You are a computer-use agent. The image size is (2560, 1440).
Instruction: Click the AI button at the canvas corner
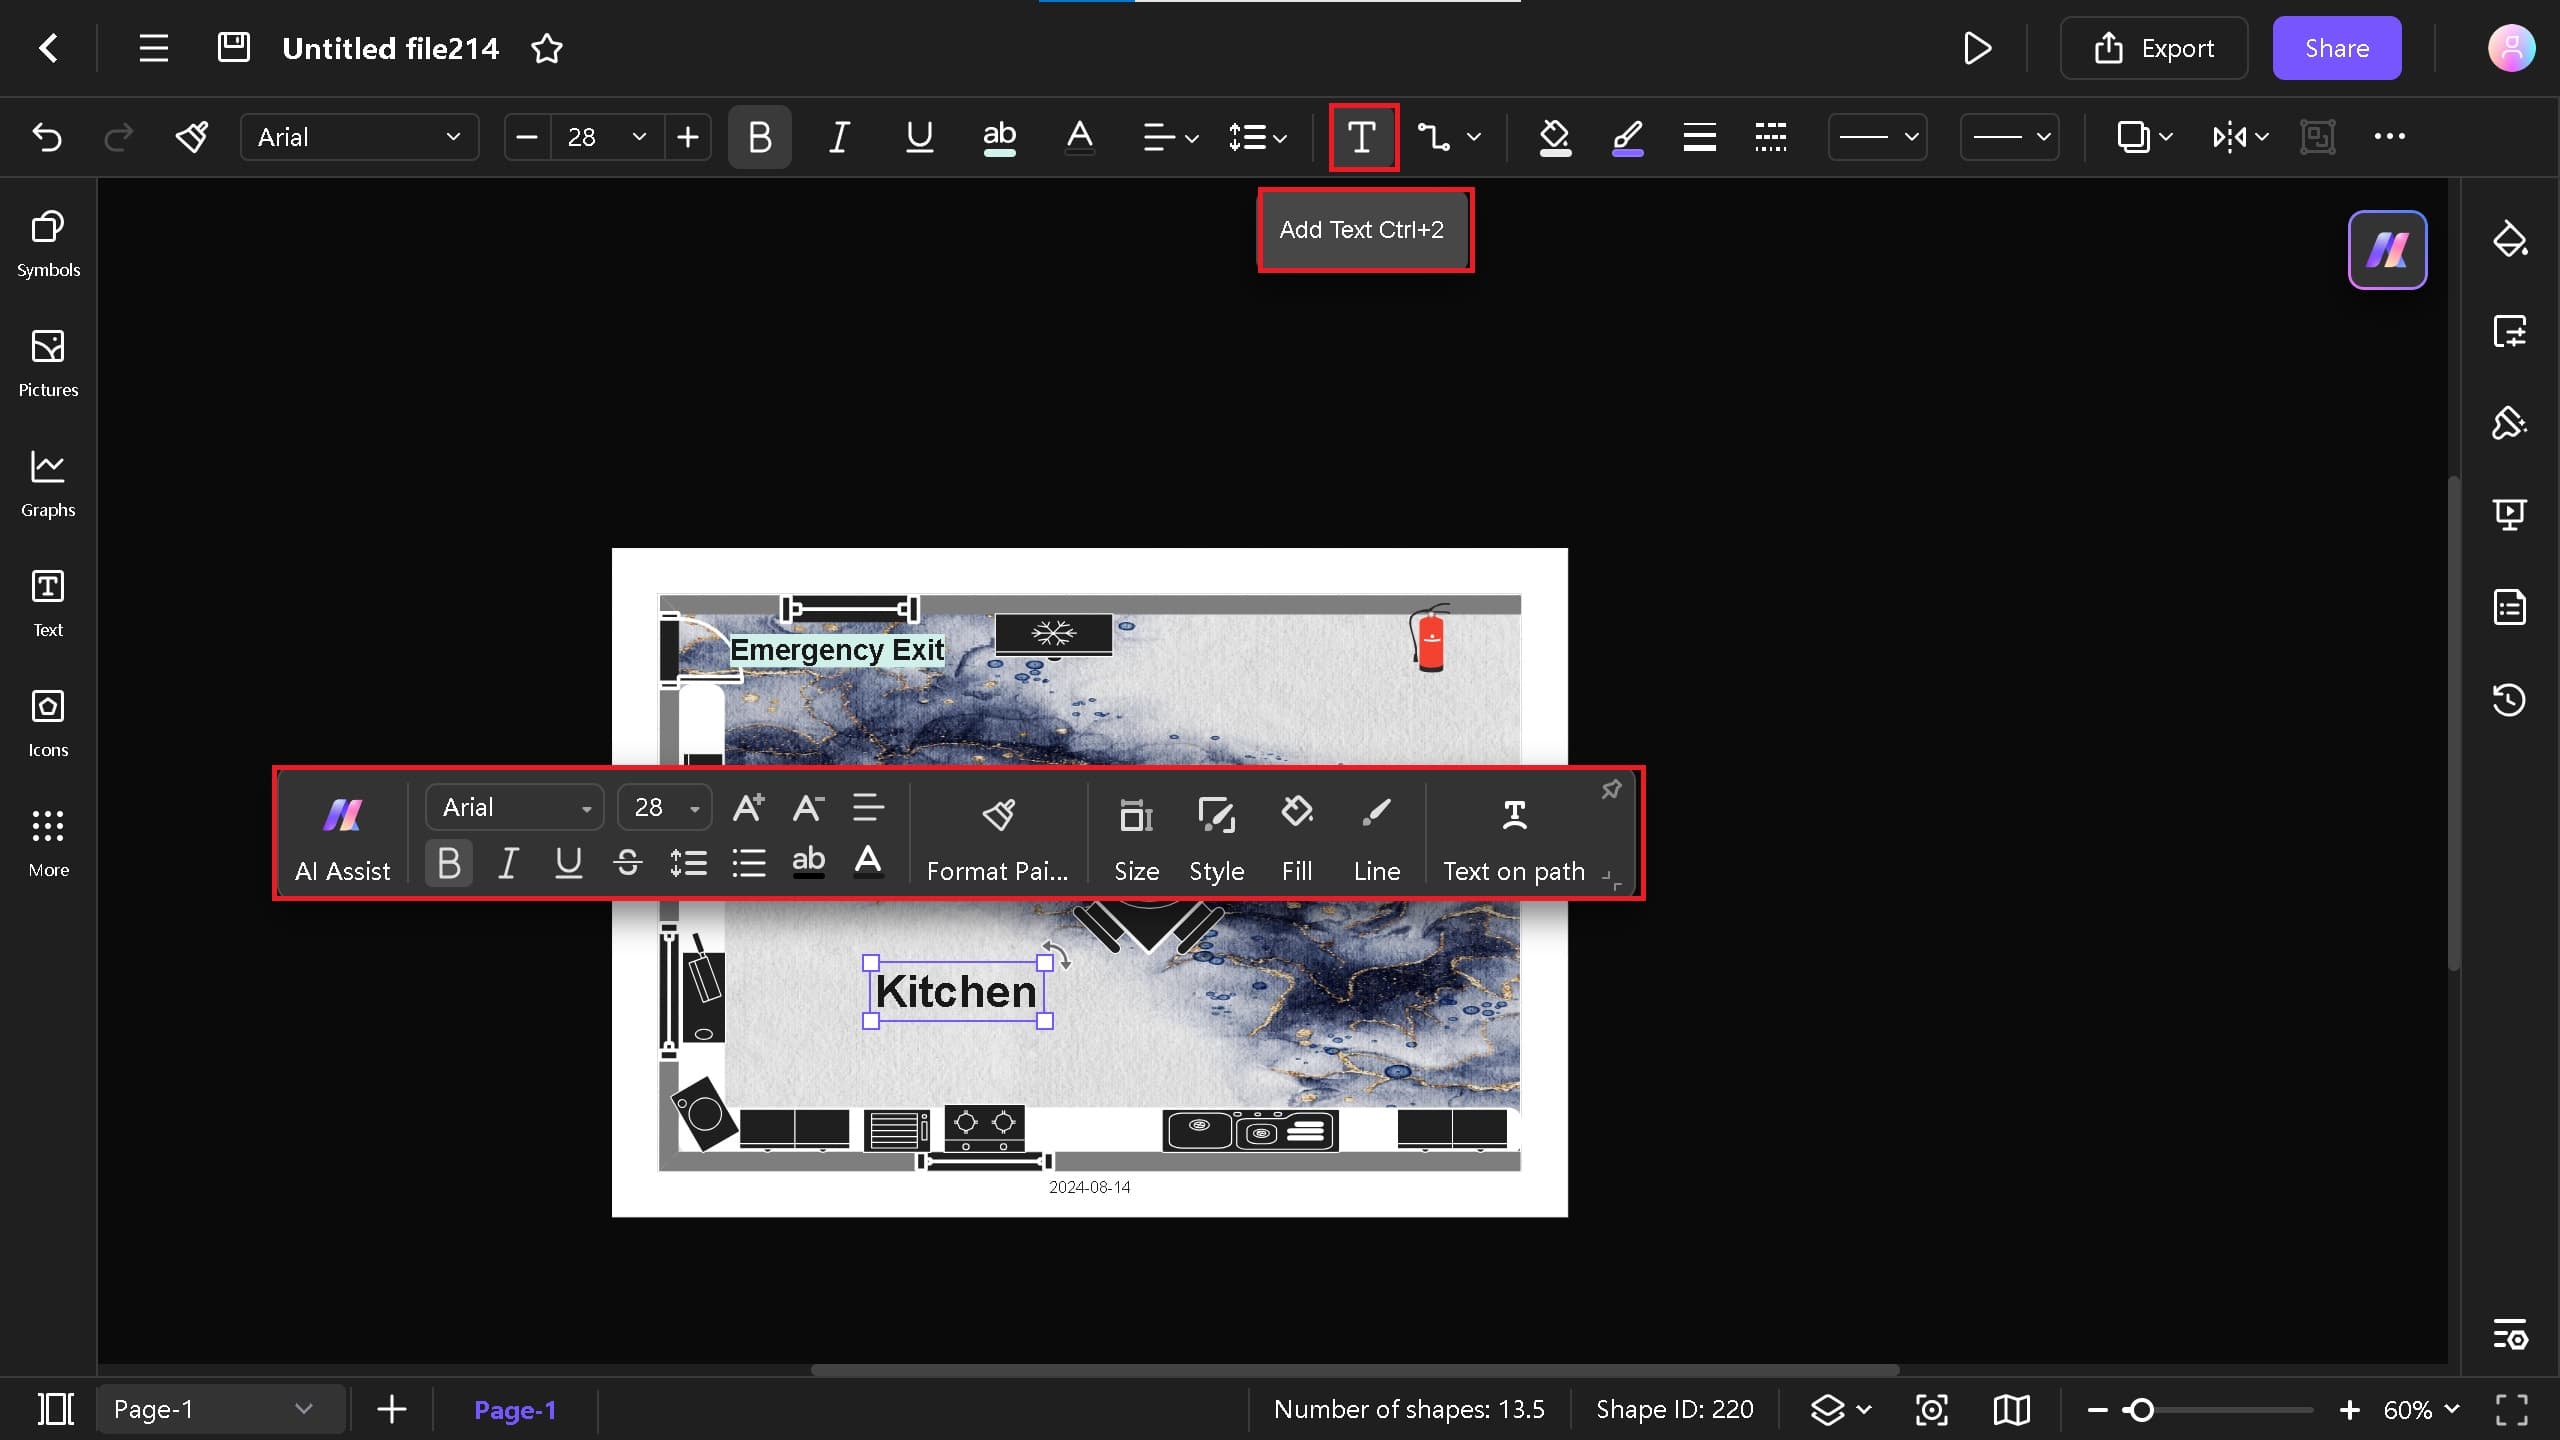pyautogui.click(x=2387, y=250)
